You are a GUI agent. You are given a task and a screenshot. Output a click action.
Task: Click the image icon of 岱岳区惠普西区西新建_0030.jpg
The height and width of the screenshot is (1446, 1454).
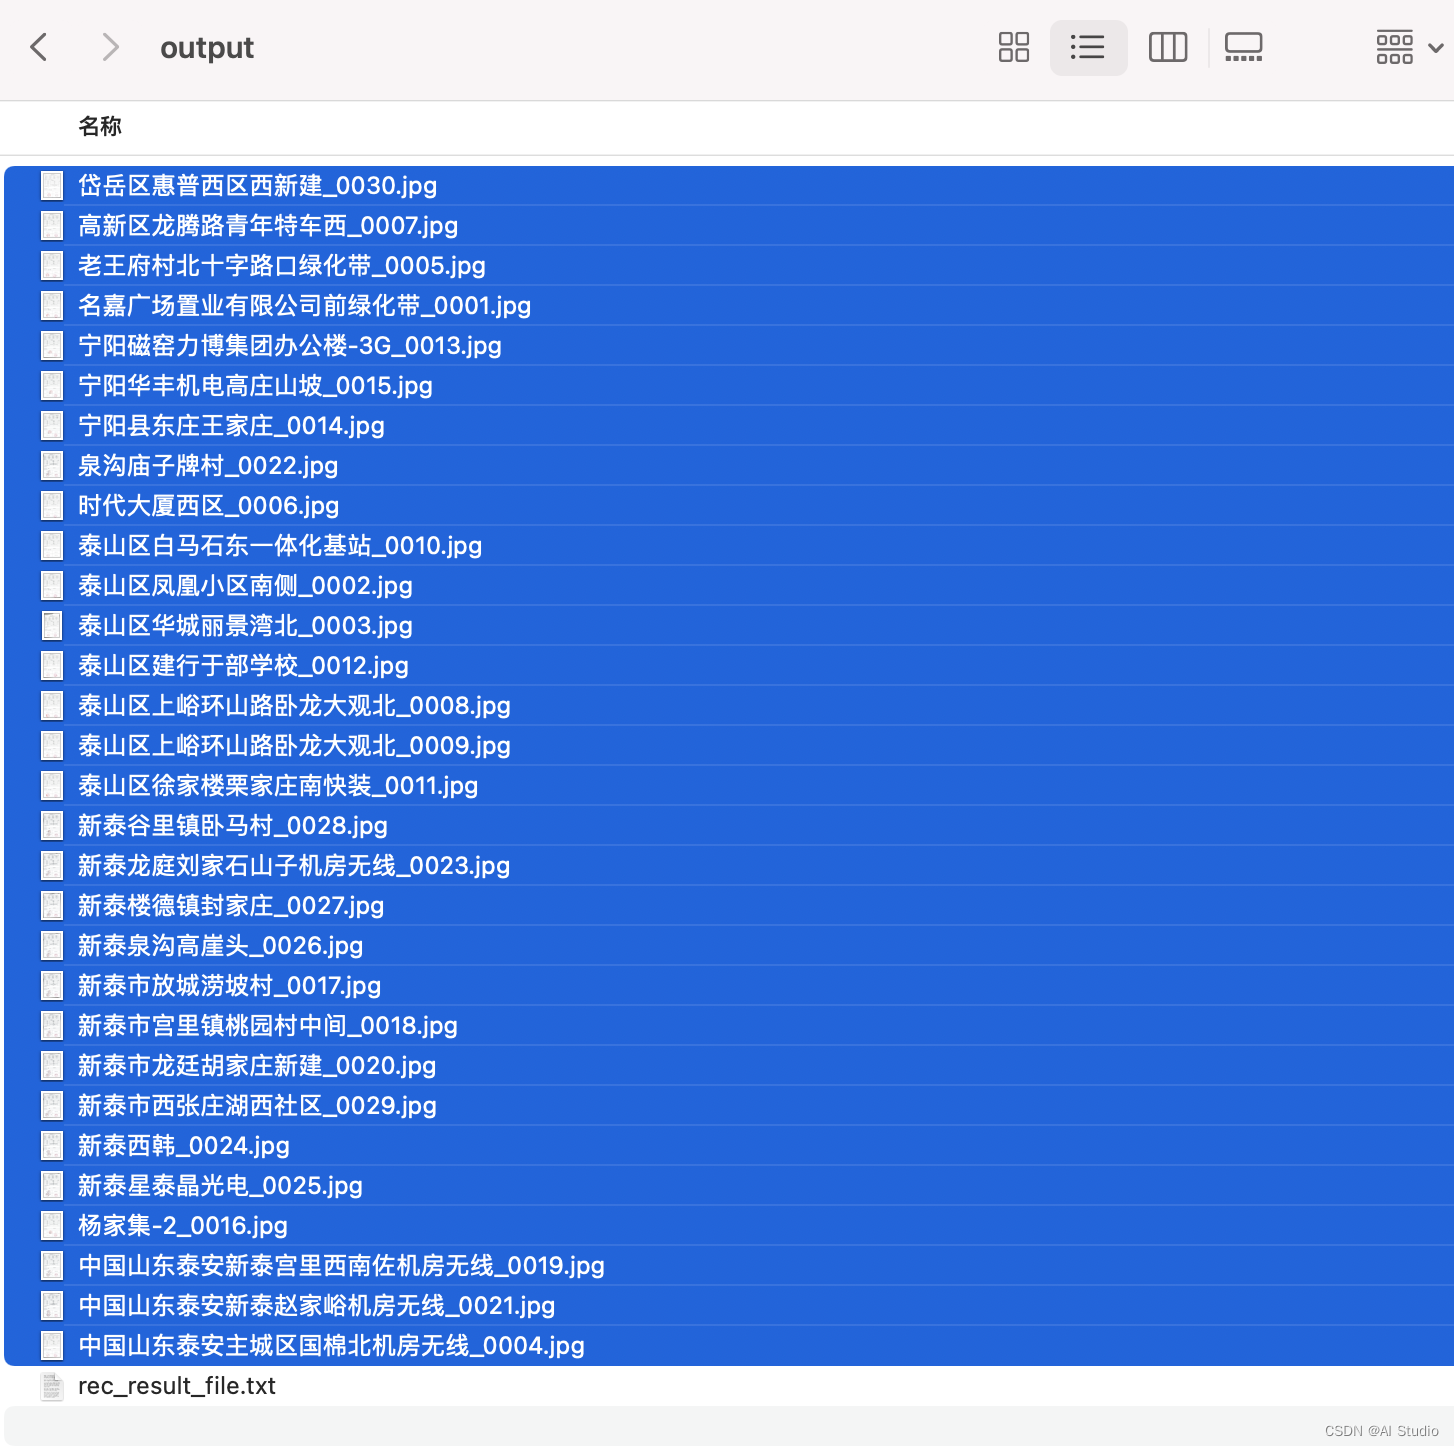52,185
